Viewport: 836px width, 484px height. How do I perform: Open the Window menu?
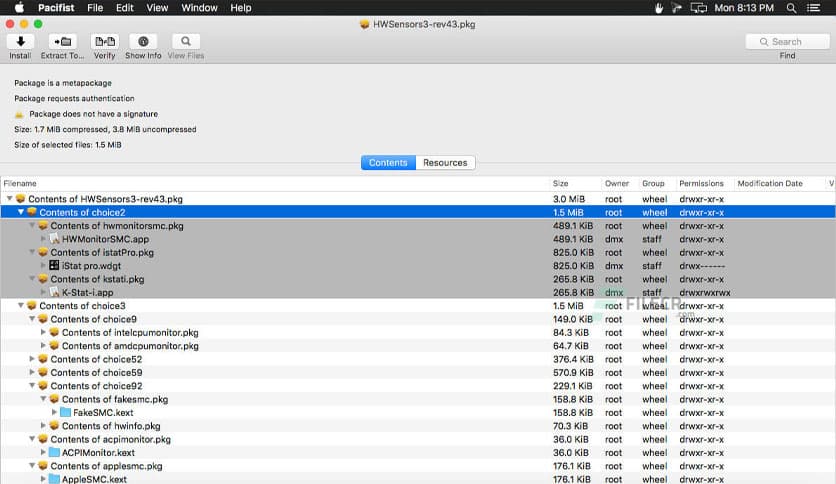click(199, 8)
